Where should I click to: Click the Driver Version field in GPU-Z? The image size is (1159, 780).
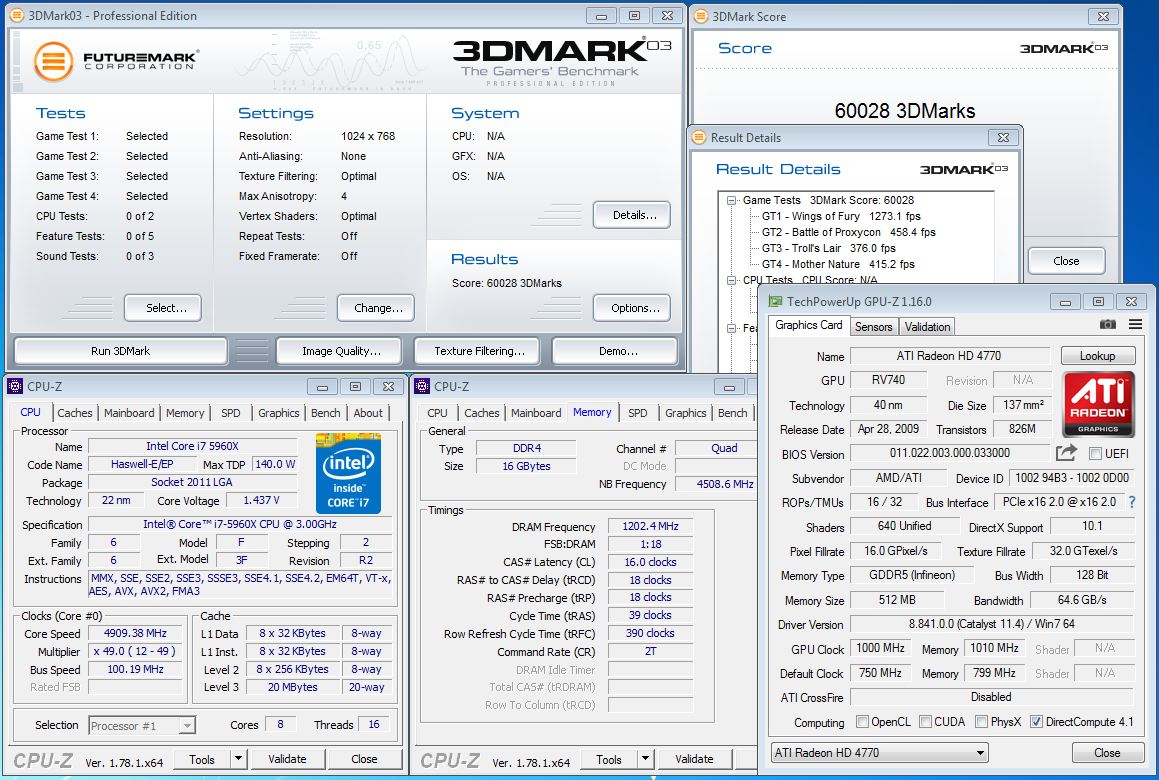point(991,624)
